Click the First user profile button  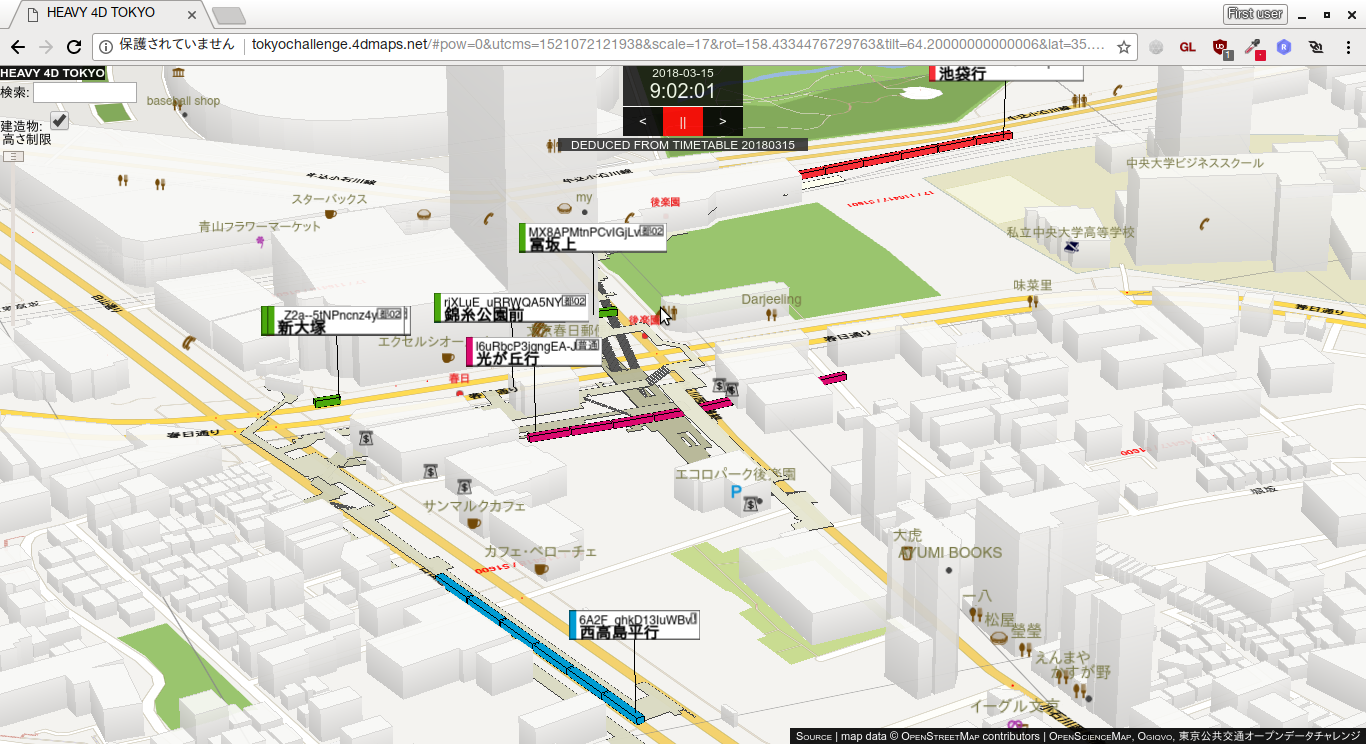1255,14
